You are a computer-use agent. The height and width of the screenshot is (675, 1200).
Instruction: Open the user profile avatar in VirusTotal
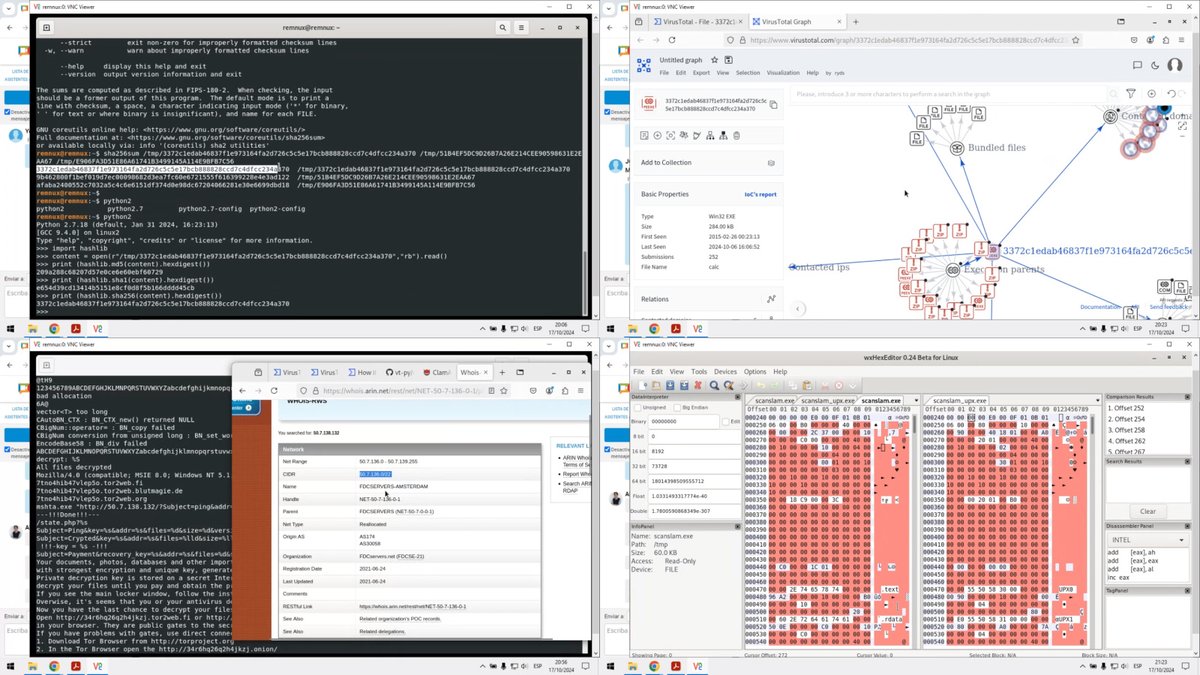[1175, 65]
